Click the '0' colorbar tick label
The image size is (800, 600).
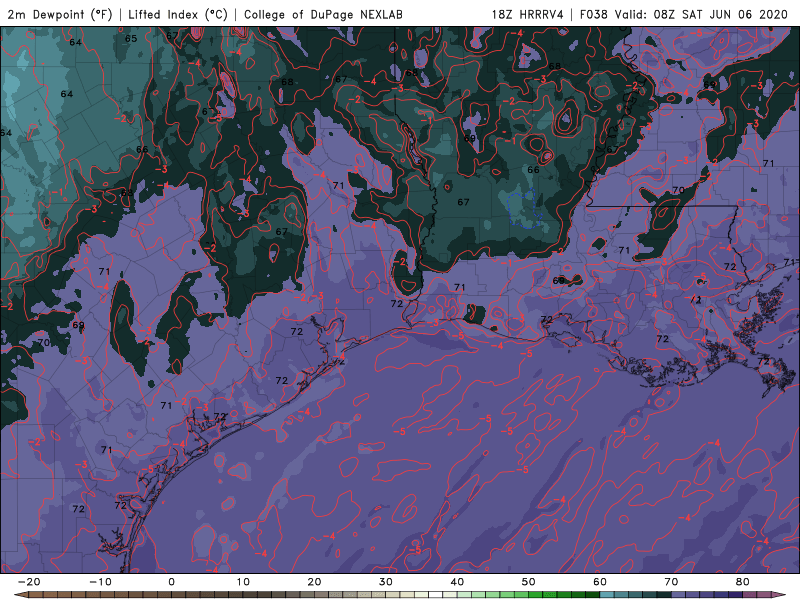coord(171,582)
